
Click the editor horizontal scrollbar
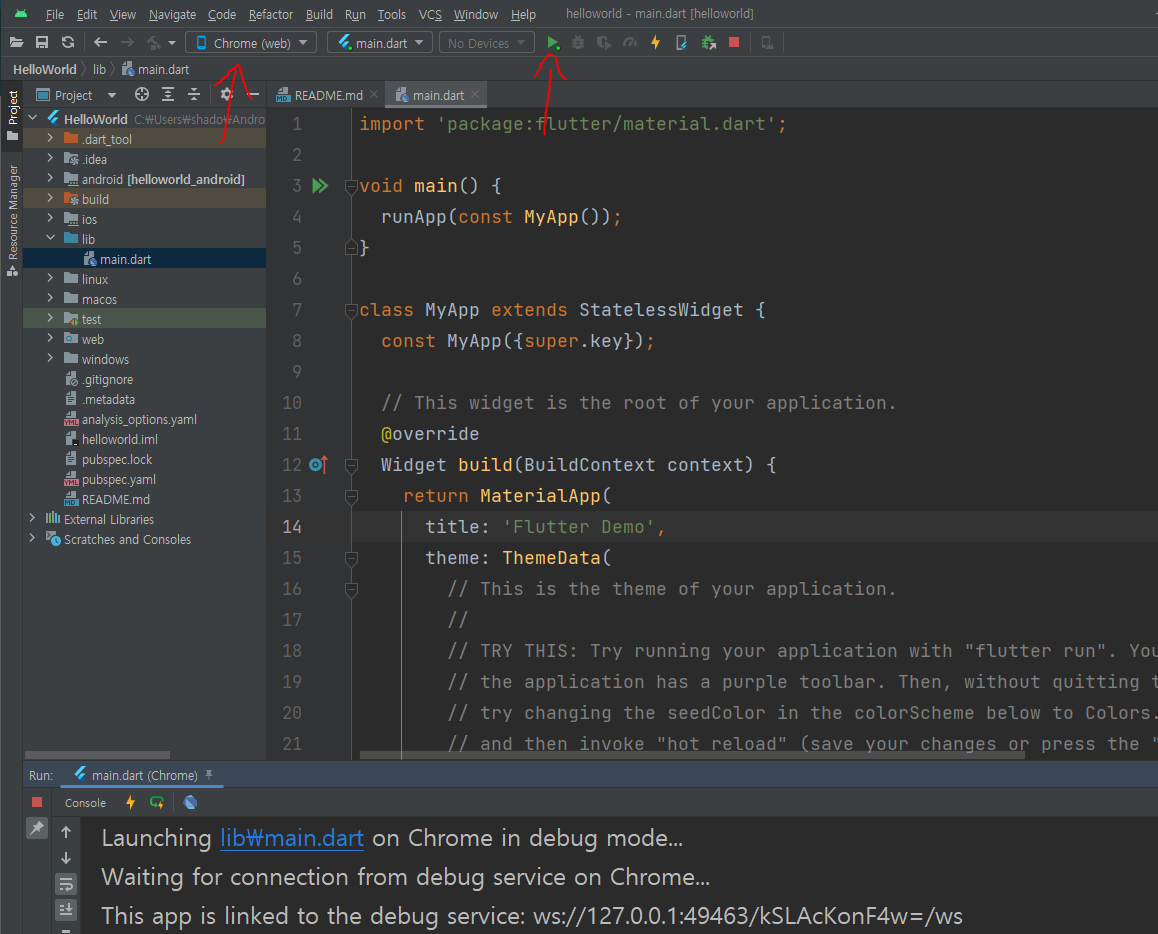click(692, 755)
